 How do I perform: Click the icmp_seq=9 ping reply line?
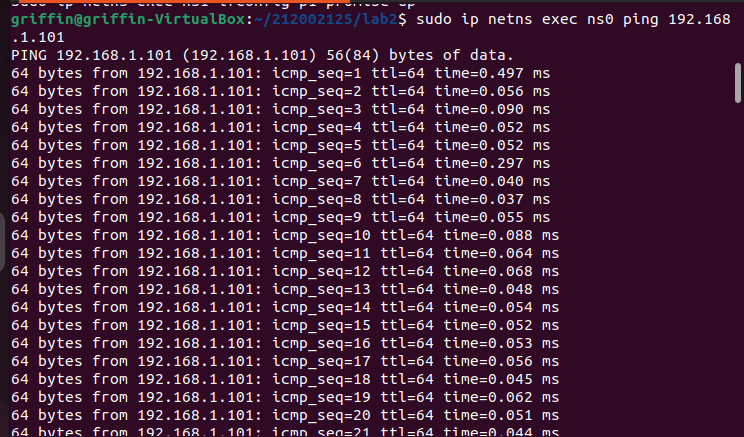click(280, 217)
